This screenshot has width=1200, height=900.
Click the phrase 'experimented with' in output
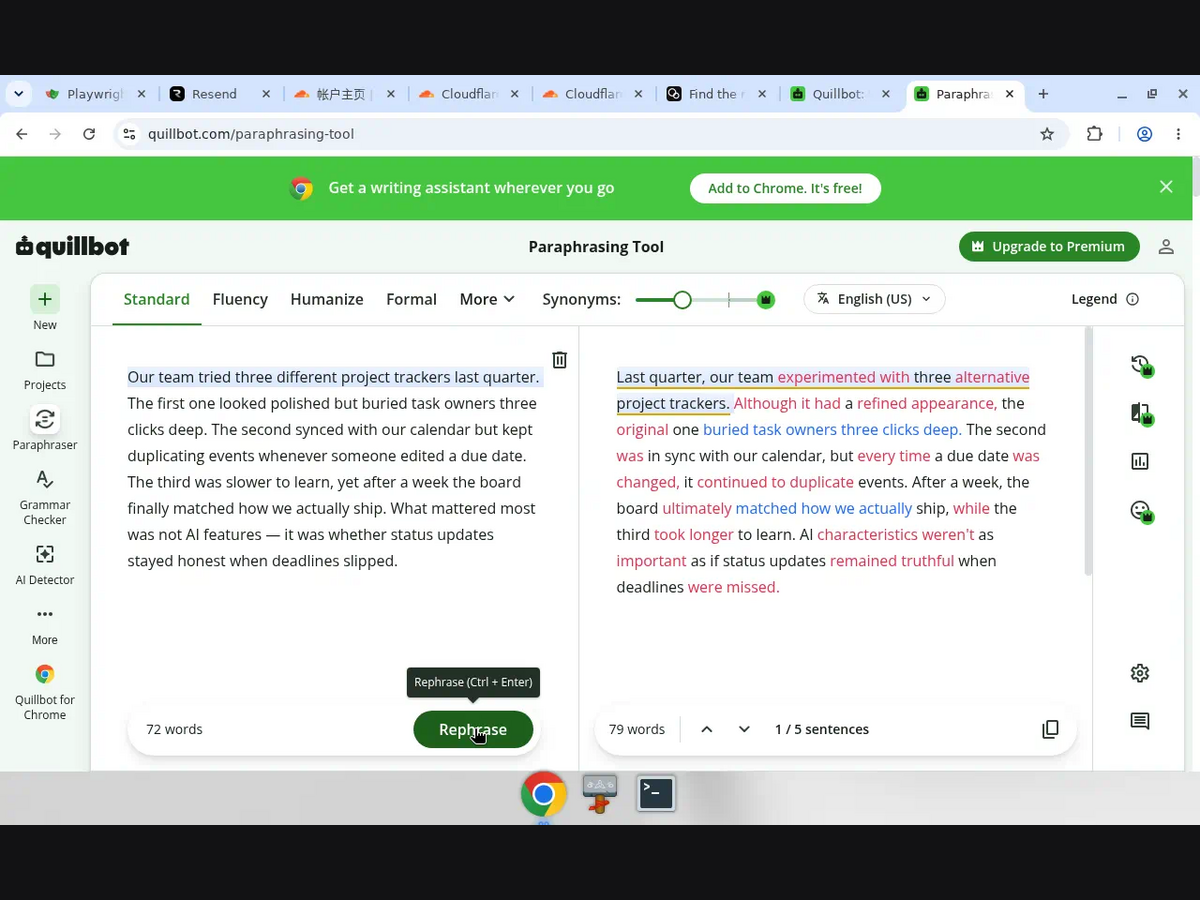click(843, 377)
